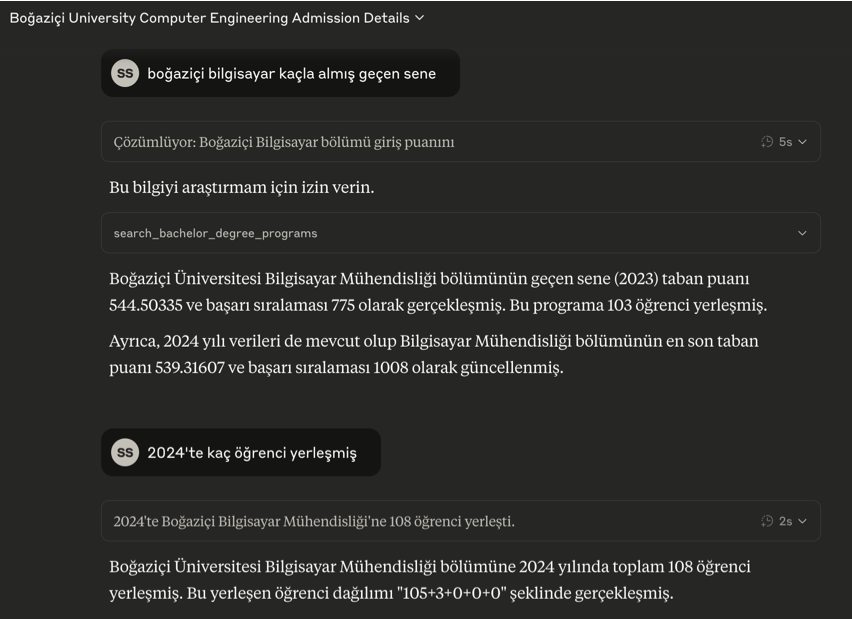The height and width of the screenshot is (619, 852).
Task: Click the final paragraph containing "105+3+0+0+0"
Action: click(x=430, y=580)
